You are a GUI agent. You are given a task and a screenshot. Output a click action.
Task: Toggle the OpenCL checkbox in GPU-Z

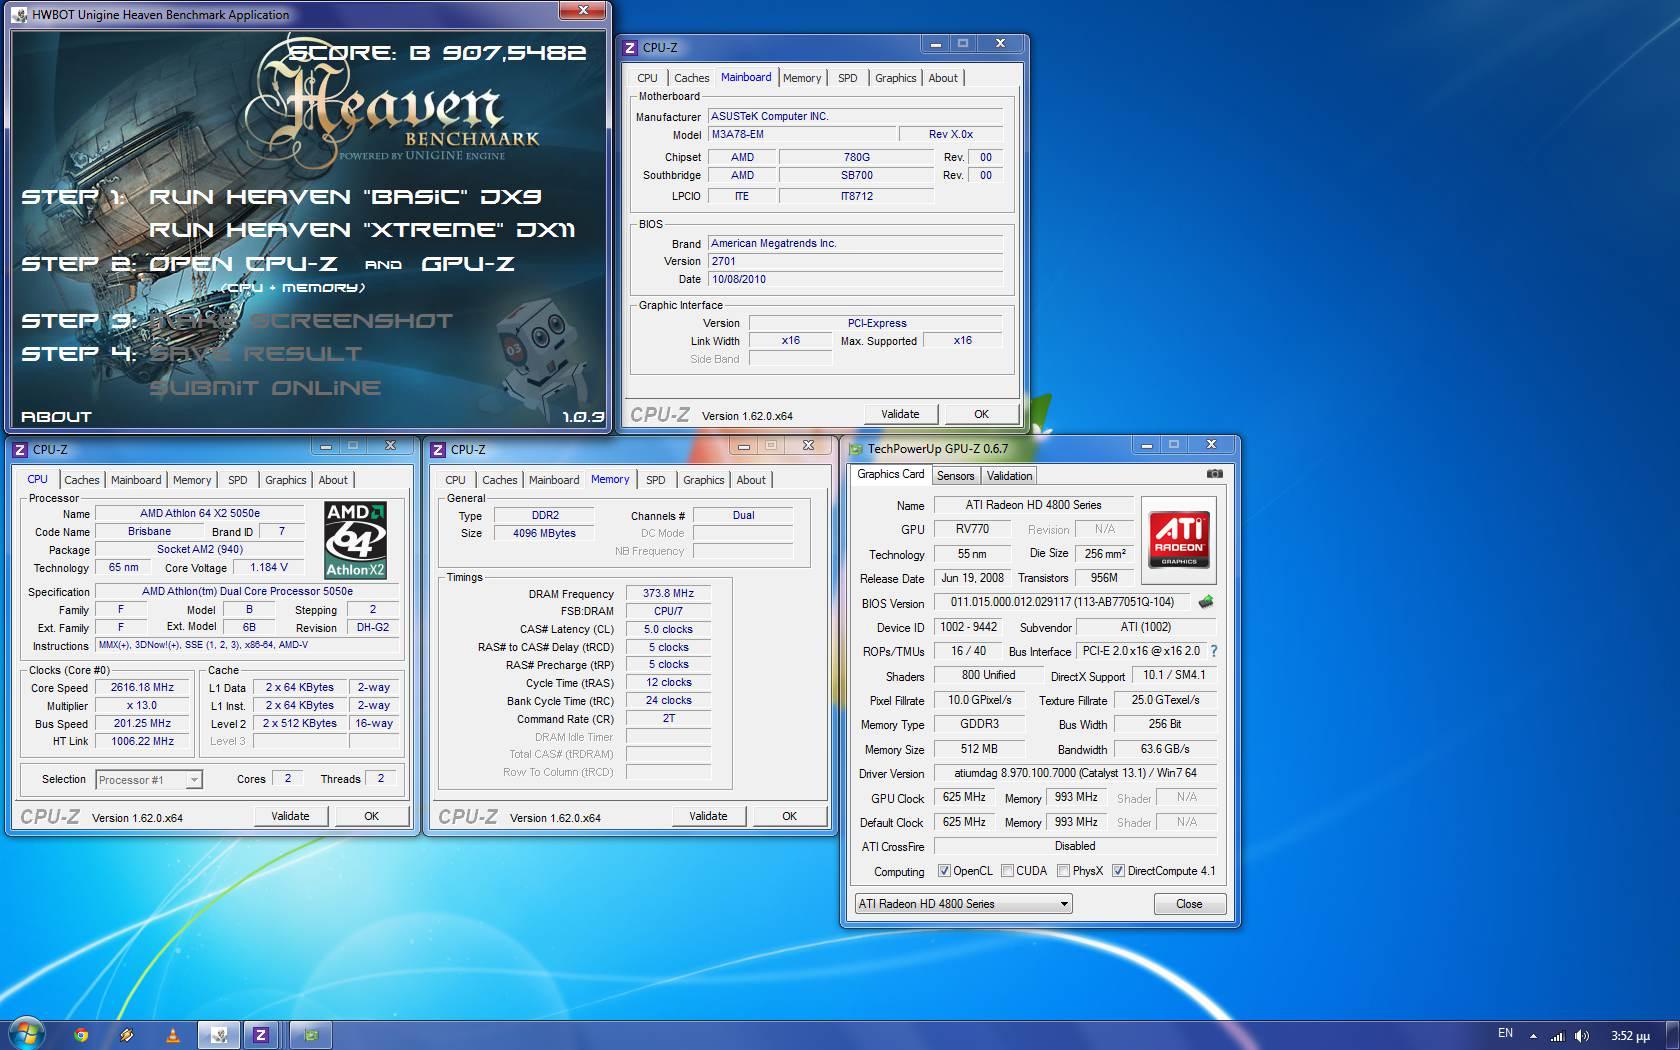pyautogui.click(x=944, y=871)
